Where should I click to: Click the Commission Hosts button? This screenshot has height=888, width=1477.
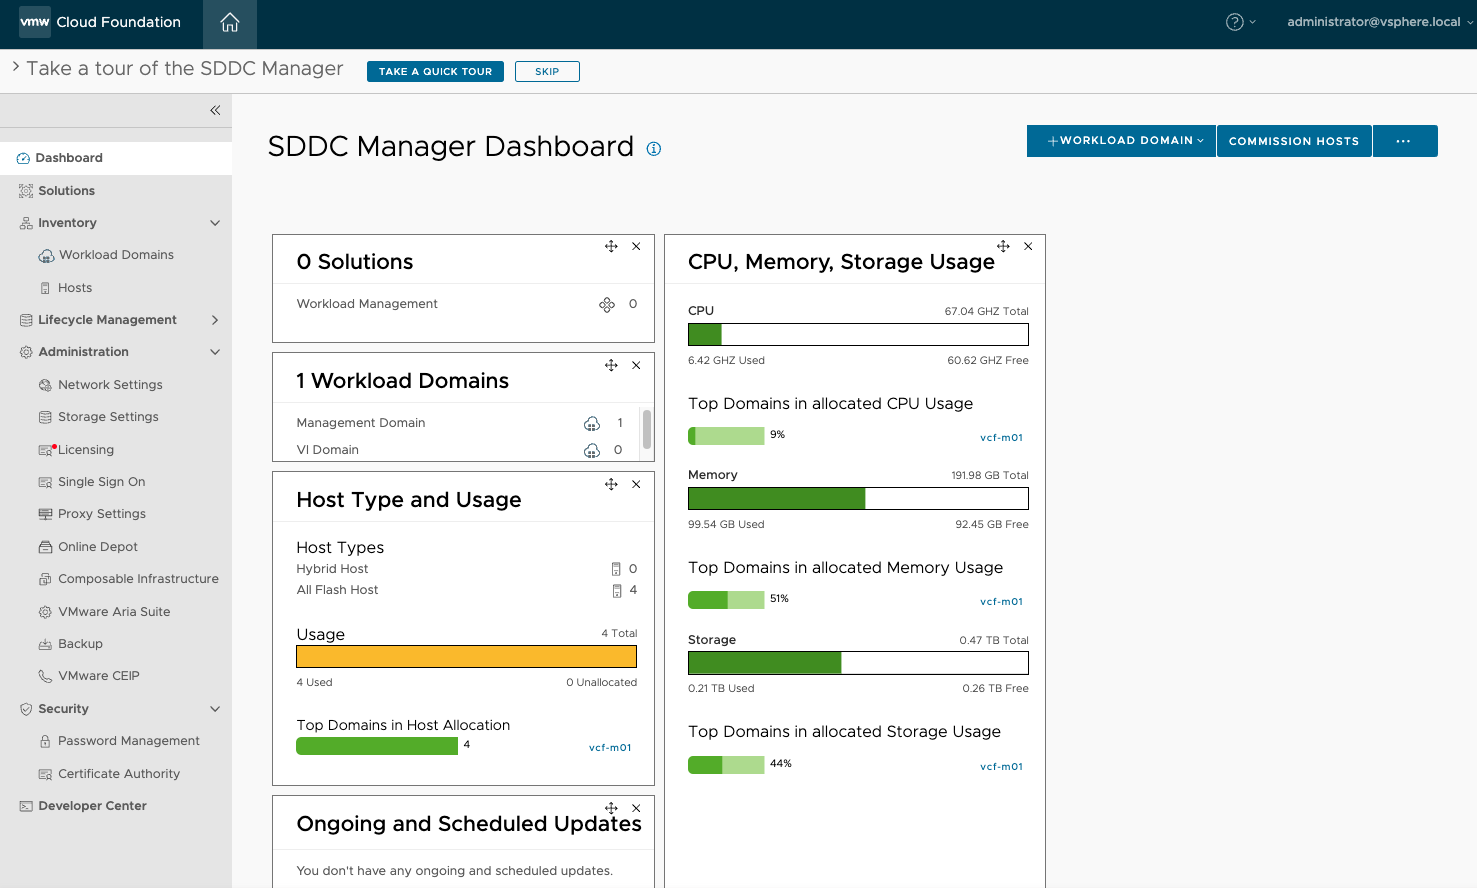[x=1294, y=141]
